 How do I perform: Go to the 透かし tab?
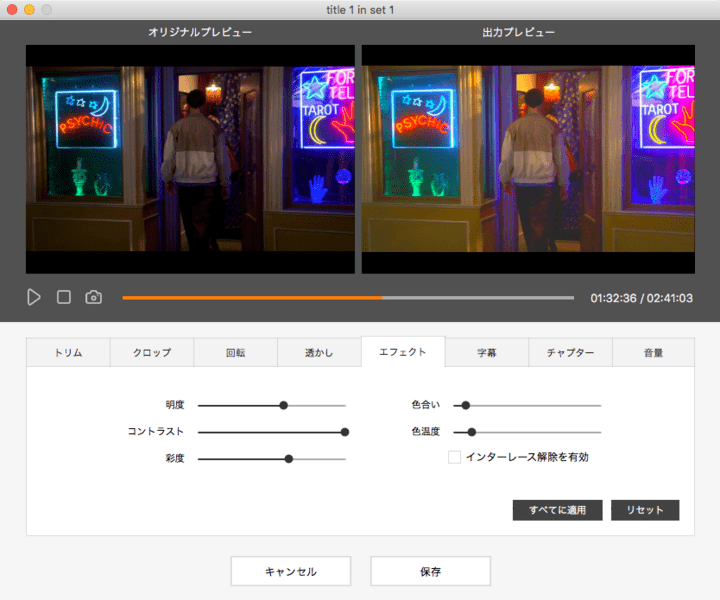click(x=319, y=353)
